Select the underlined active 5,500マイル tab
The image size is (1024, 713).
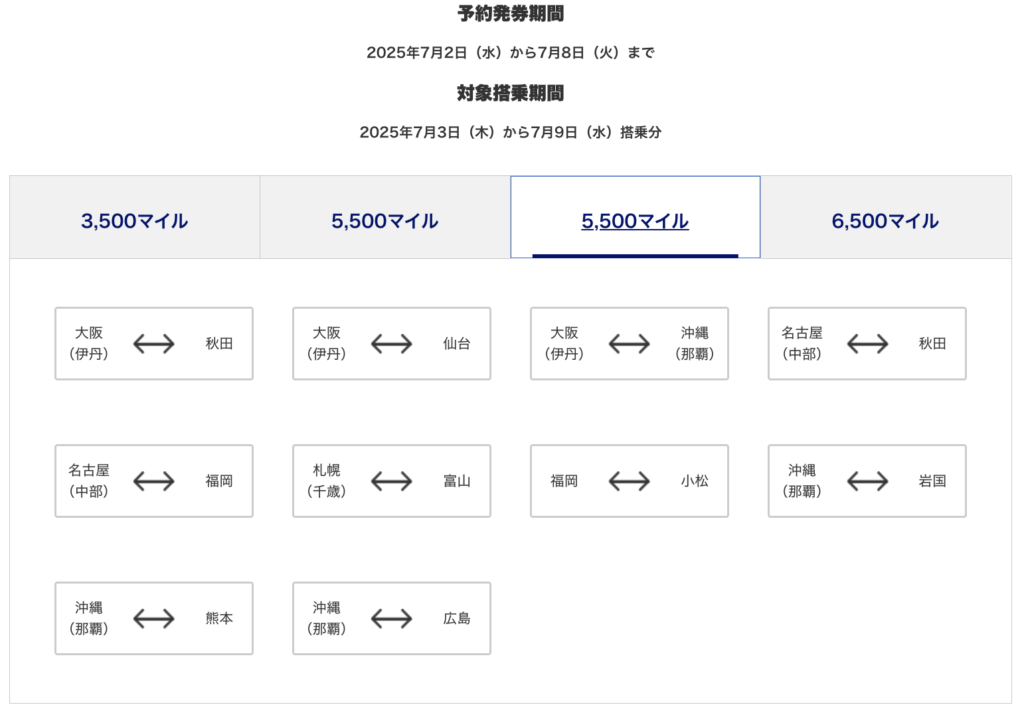635,221
